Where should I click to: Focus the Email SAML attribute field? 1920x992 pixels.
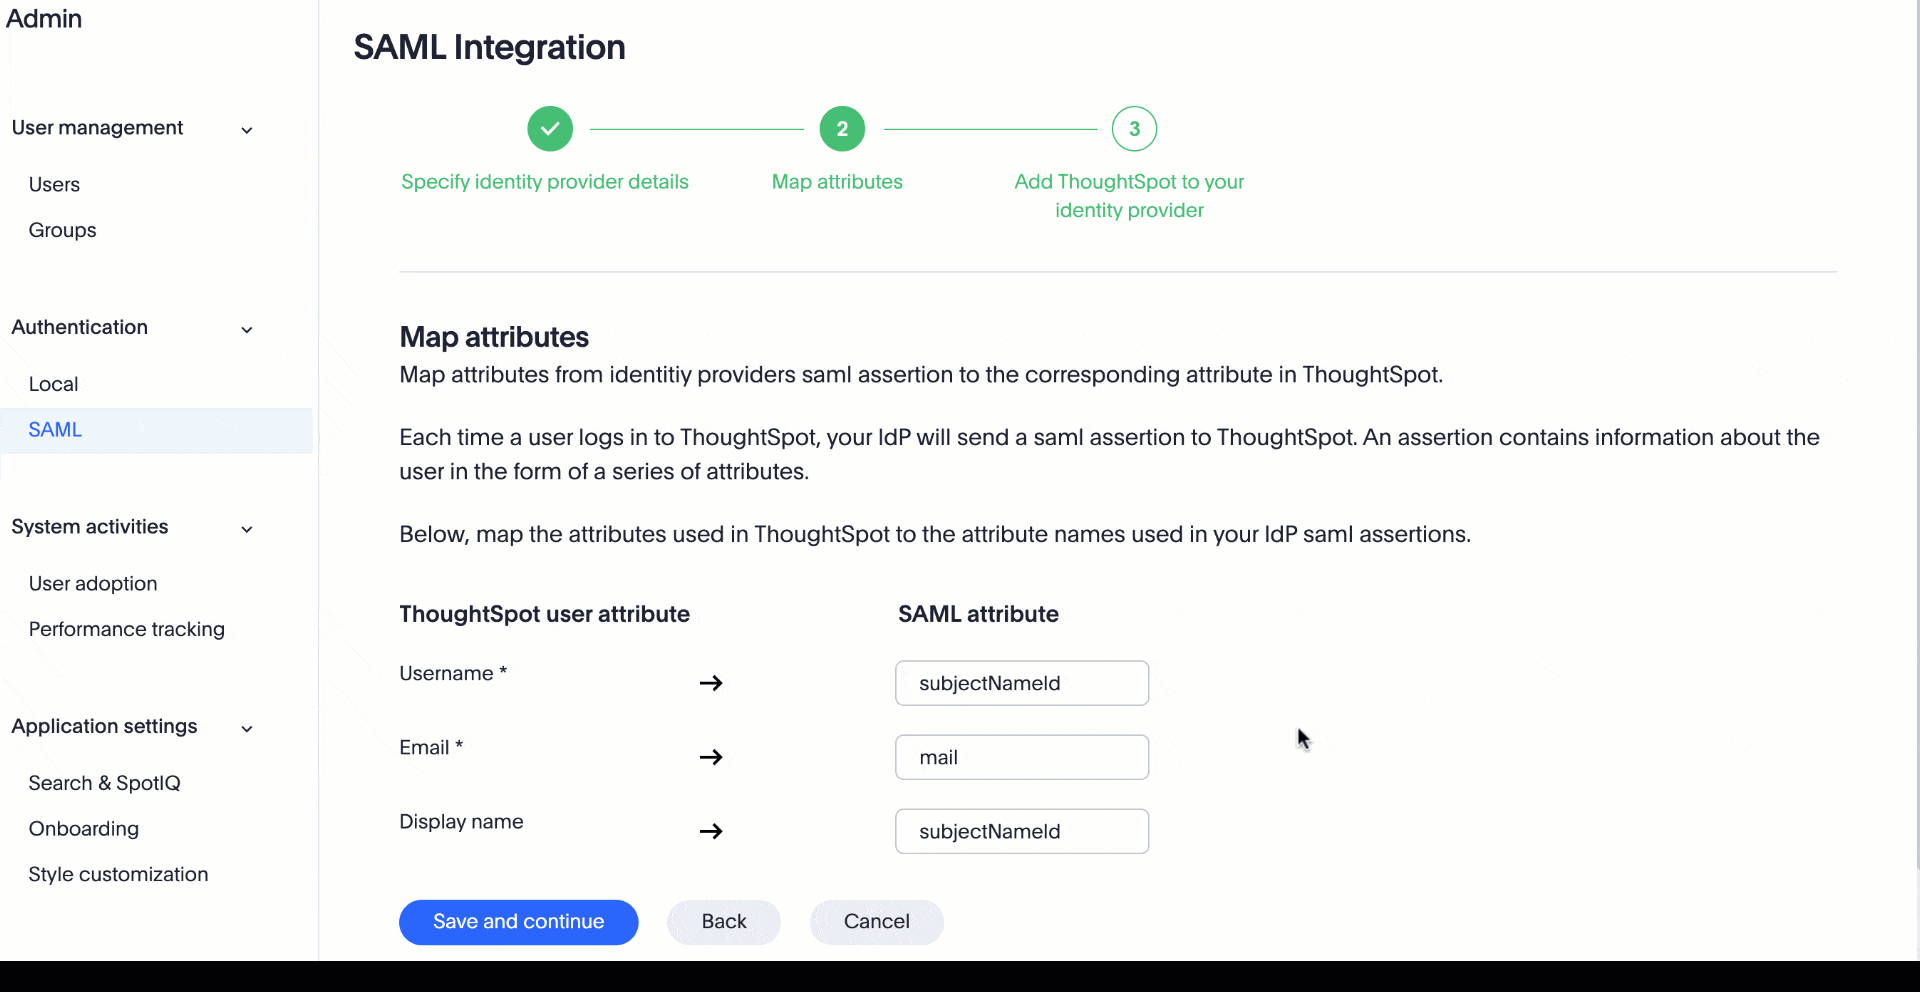1022,757
